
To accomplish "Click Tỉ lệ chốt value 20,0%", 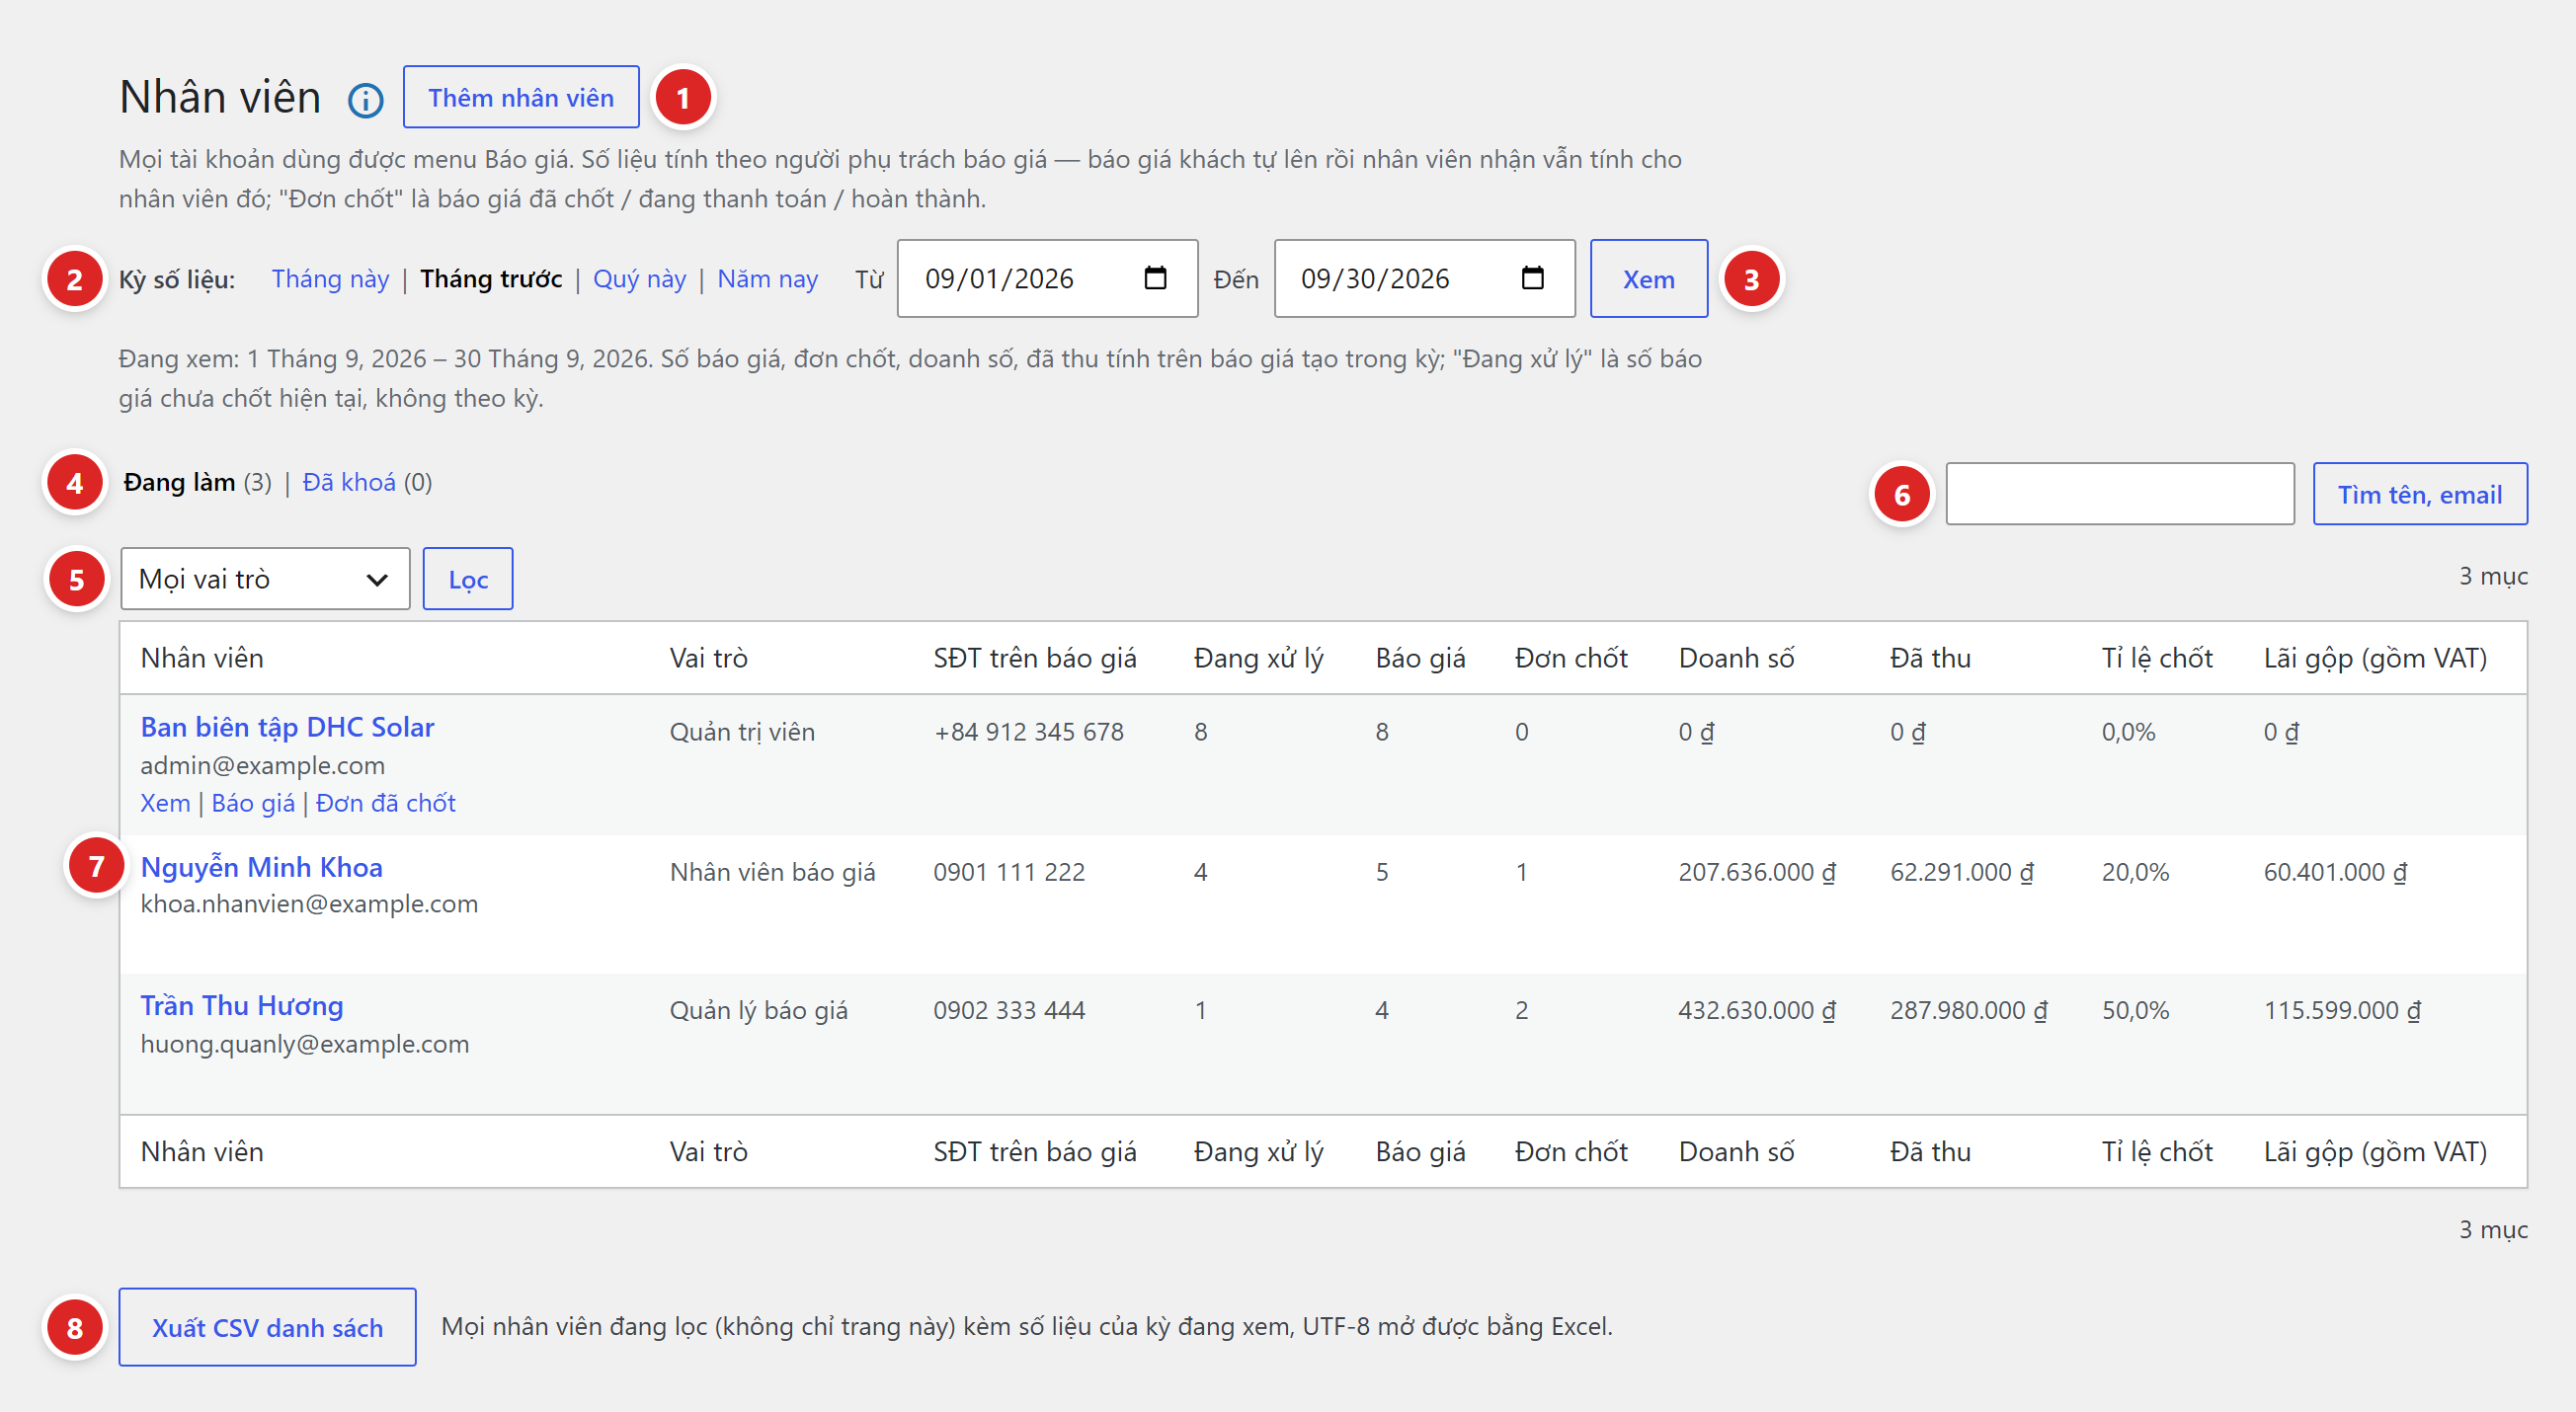I will [2135, 872].
